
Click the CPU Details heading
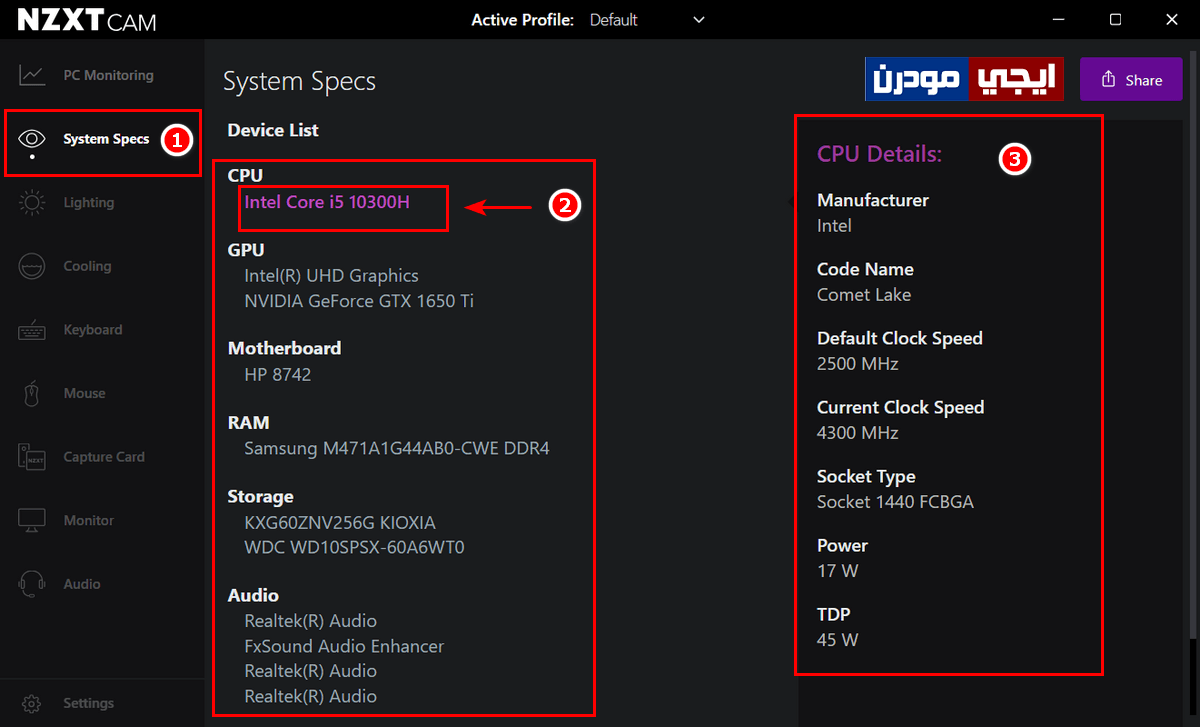(x=880, y=154)
